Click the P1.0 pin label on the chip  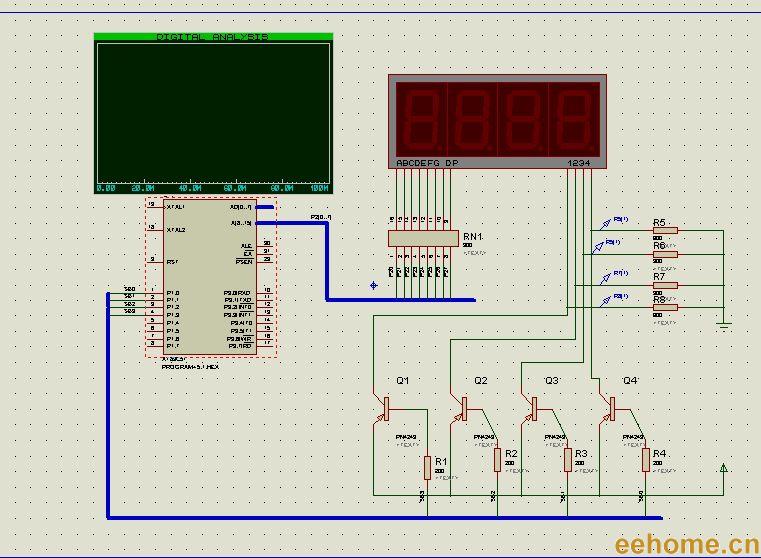pyautogui.click(x=172, y=293)
